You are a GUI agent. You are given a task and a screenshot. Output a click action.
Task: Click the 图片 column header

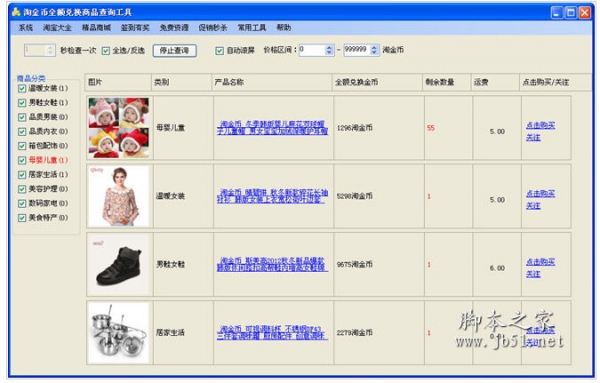coord(118,82)
